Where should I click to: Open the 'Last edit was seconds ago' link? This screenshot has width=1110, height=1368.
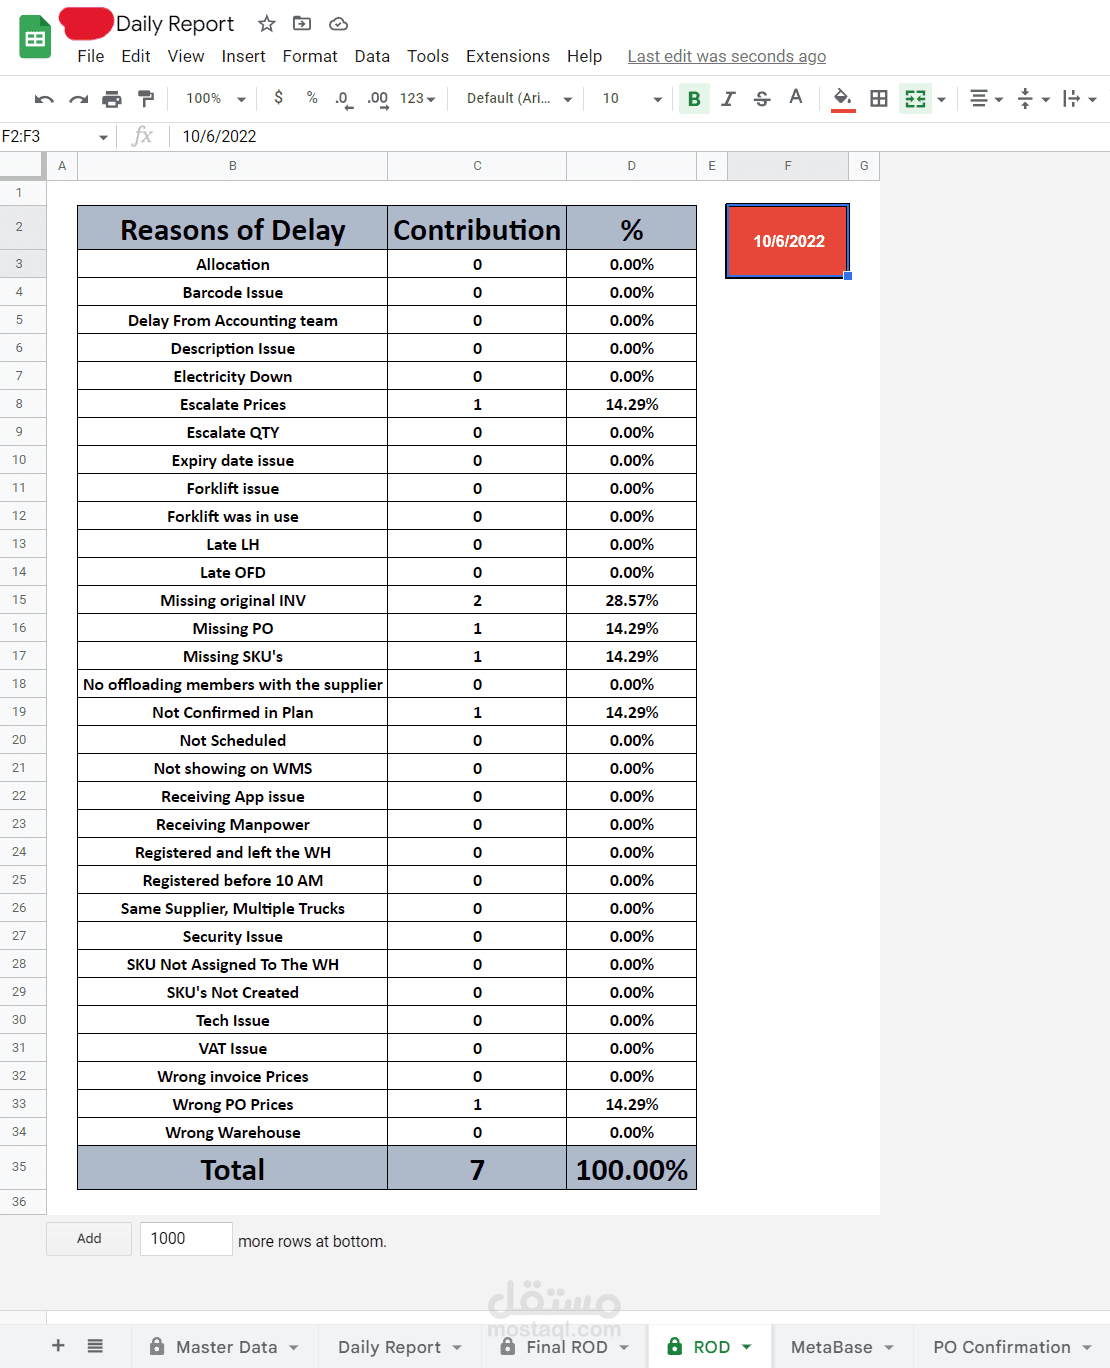pyautogui.click(x=727, y=57)
